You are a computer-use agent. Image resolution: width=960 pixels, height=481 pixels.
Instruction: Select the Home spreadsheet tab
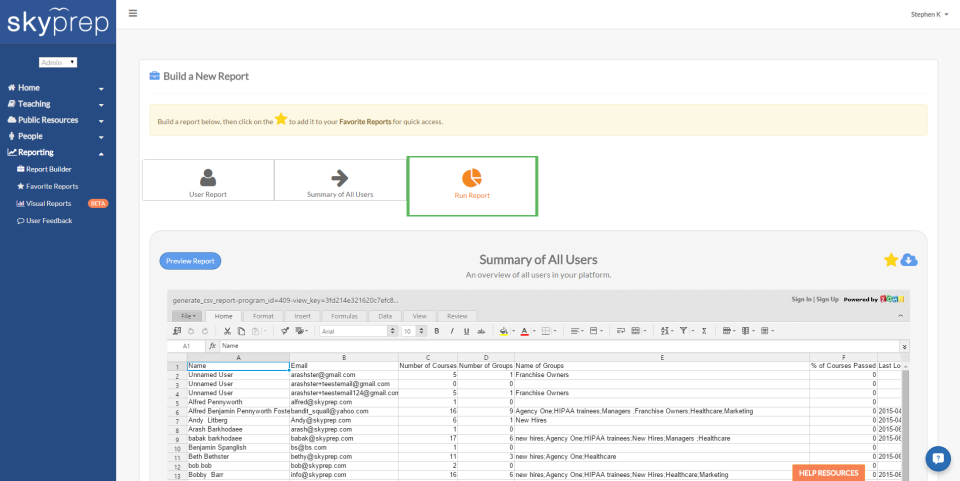coord(223,316)
